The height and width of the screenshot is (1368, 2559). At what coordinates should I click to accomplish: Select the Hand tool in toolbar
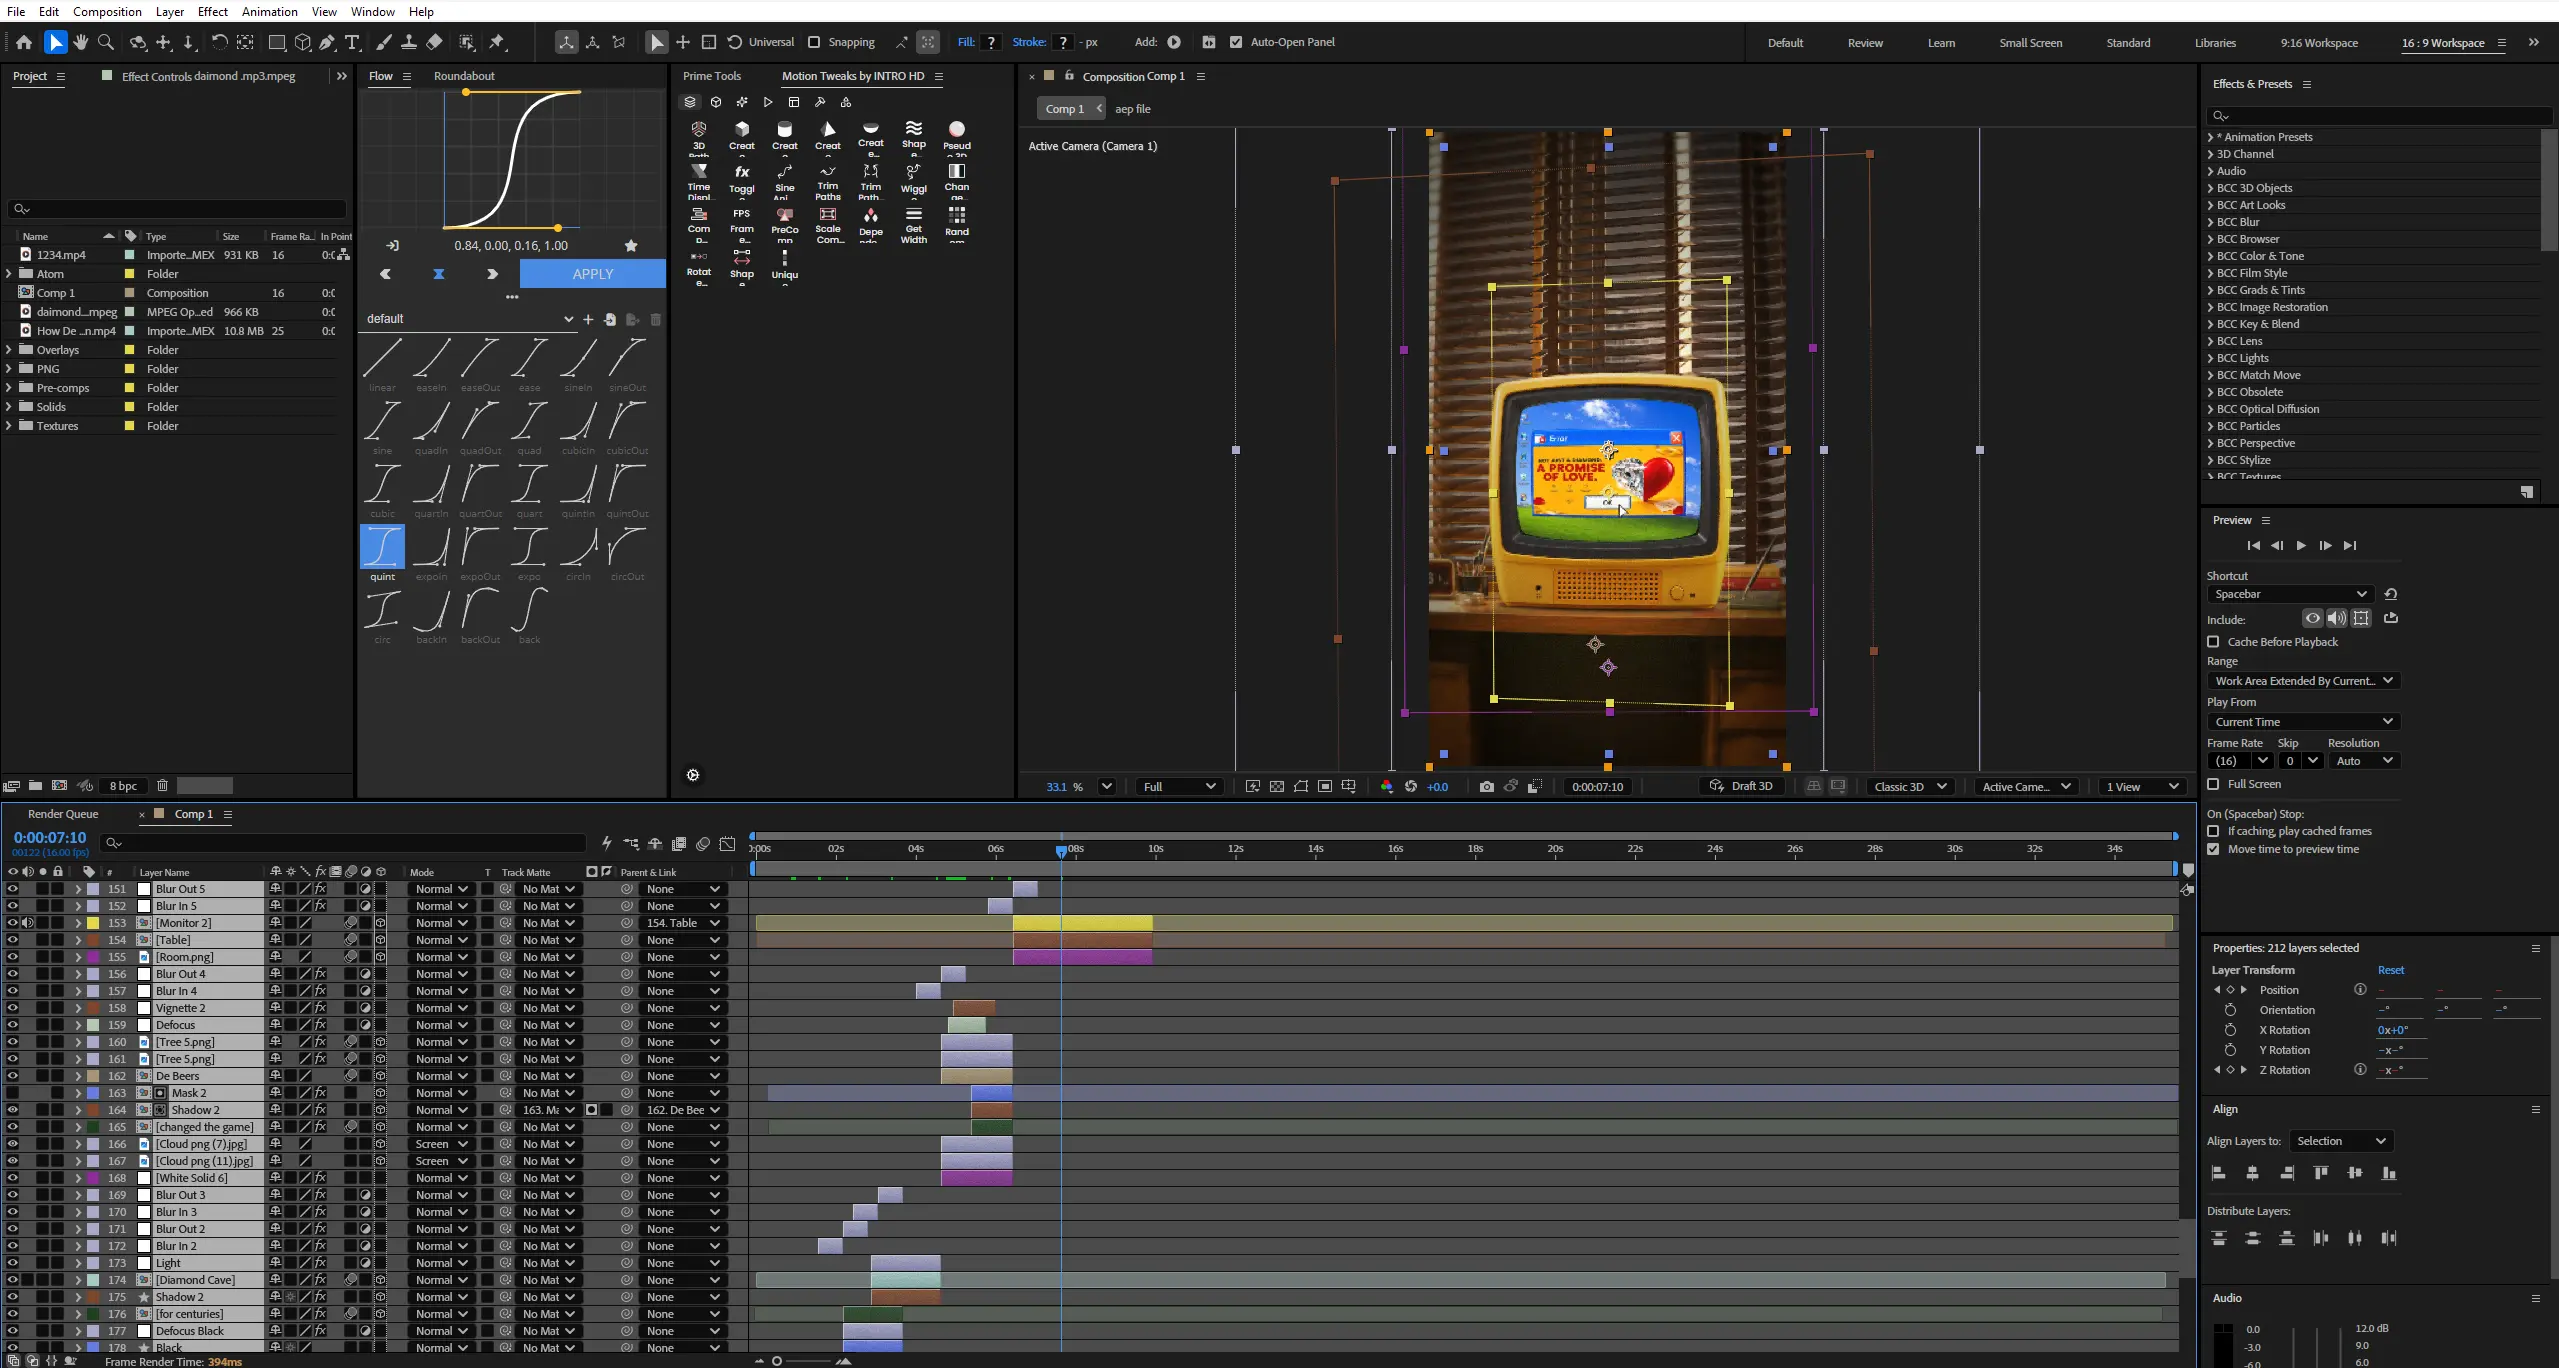click(x=81, y=42)
